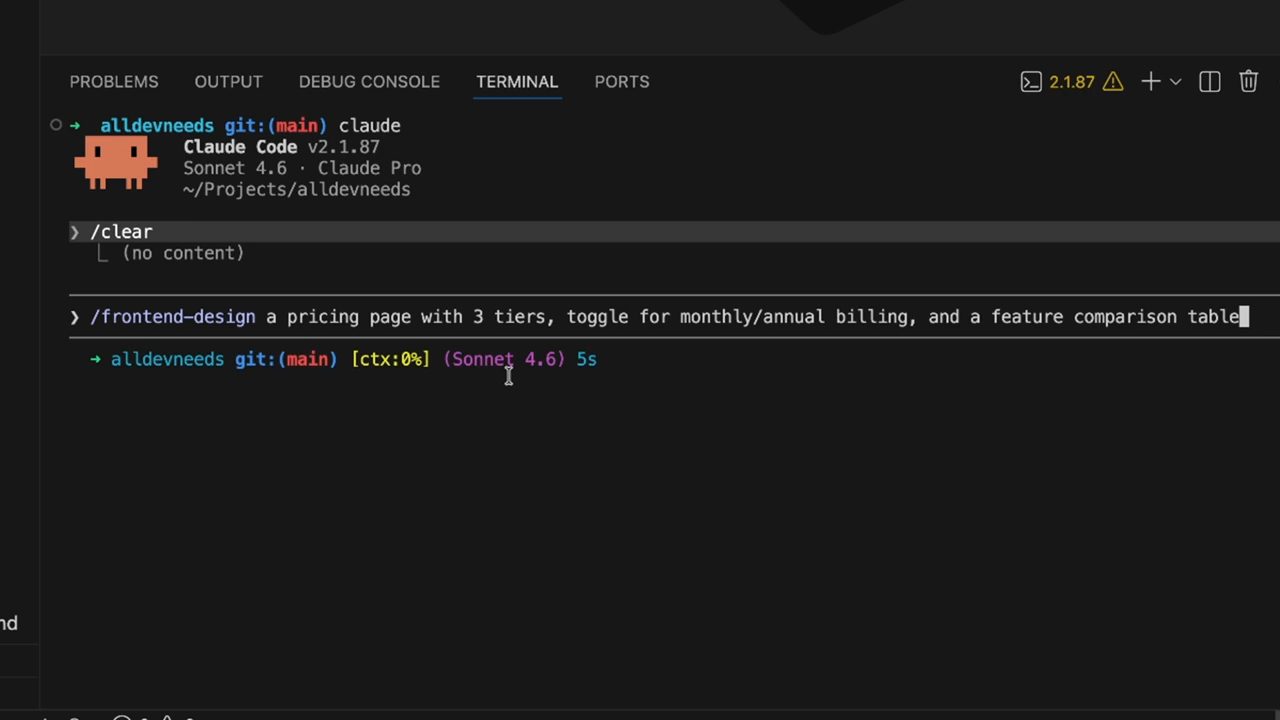Viewport: 1280px width, 720px height.
Task: Click the yellow warning triangle icon
Action: [1113, 82]
